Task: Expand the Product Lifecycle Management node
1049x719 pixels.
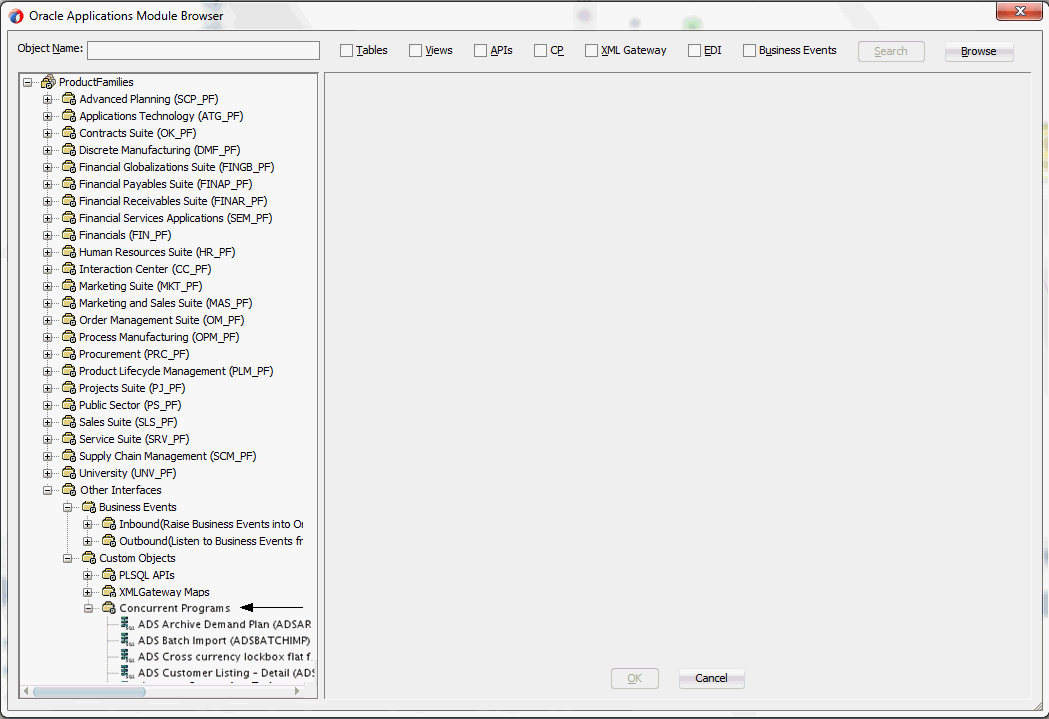Action: click(x=47, y=371)
